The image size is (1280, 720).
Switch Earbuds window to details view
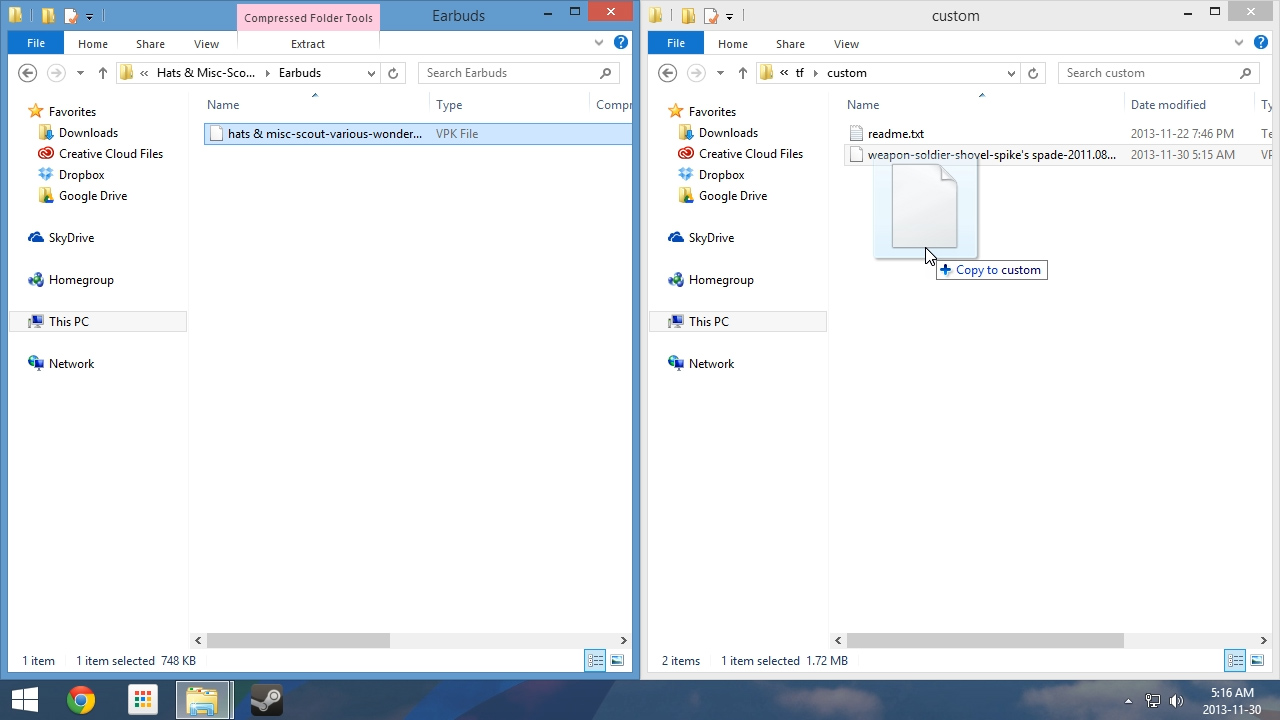click(595, 660)
